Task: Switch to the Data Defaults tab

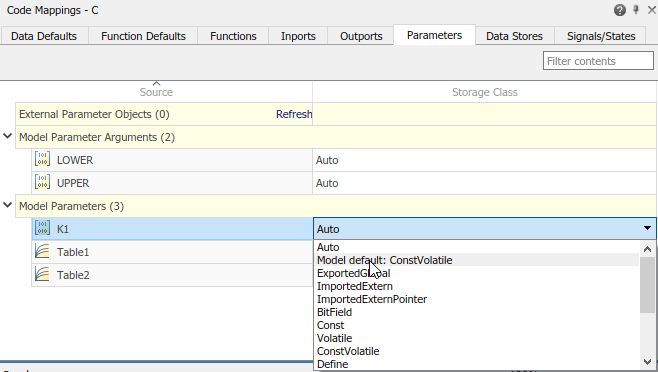Action: tap(44, 36)
